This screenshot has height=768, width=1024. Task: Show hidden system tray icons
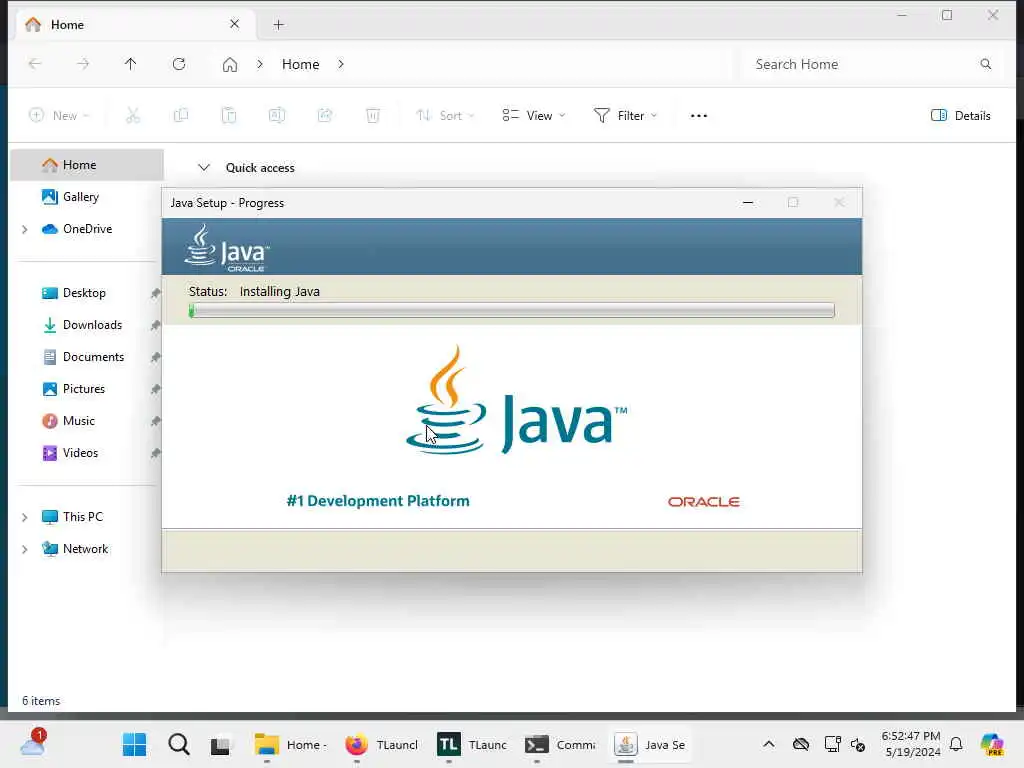point(769,744)
